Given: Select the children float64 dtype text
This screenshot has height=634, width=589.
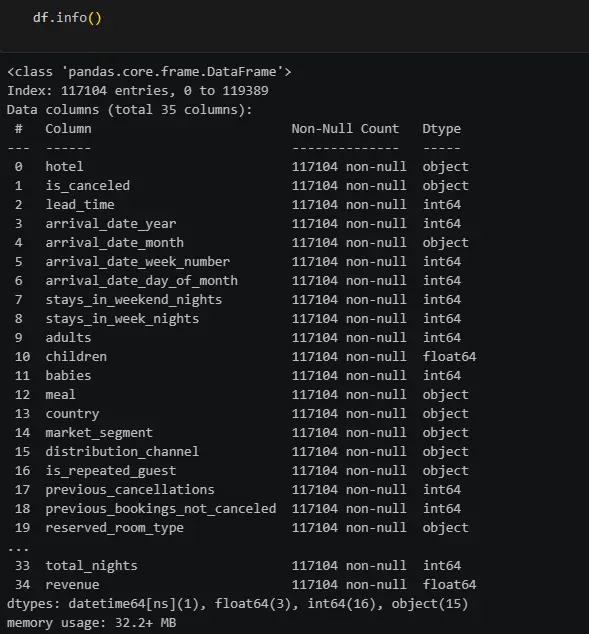Looking at the screenshot, I should [449, 357].
